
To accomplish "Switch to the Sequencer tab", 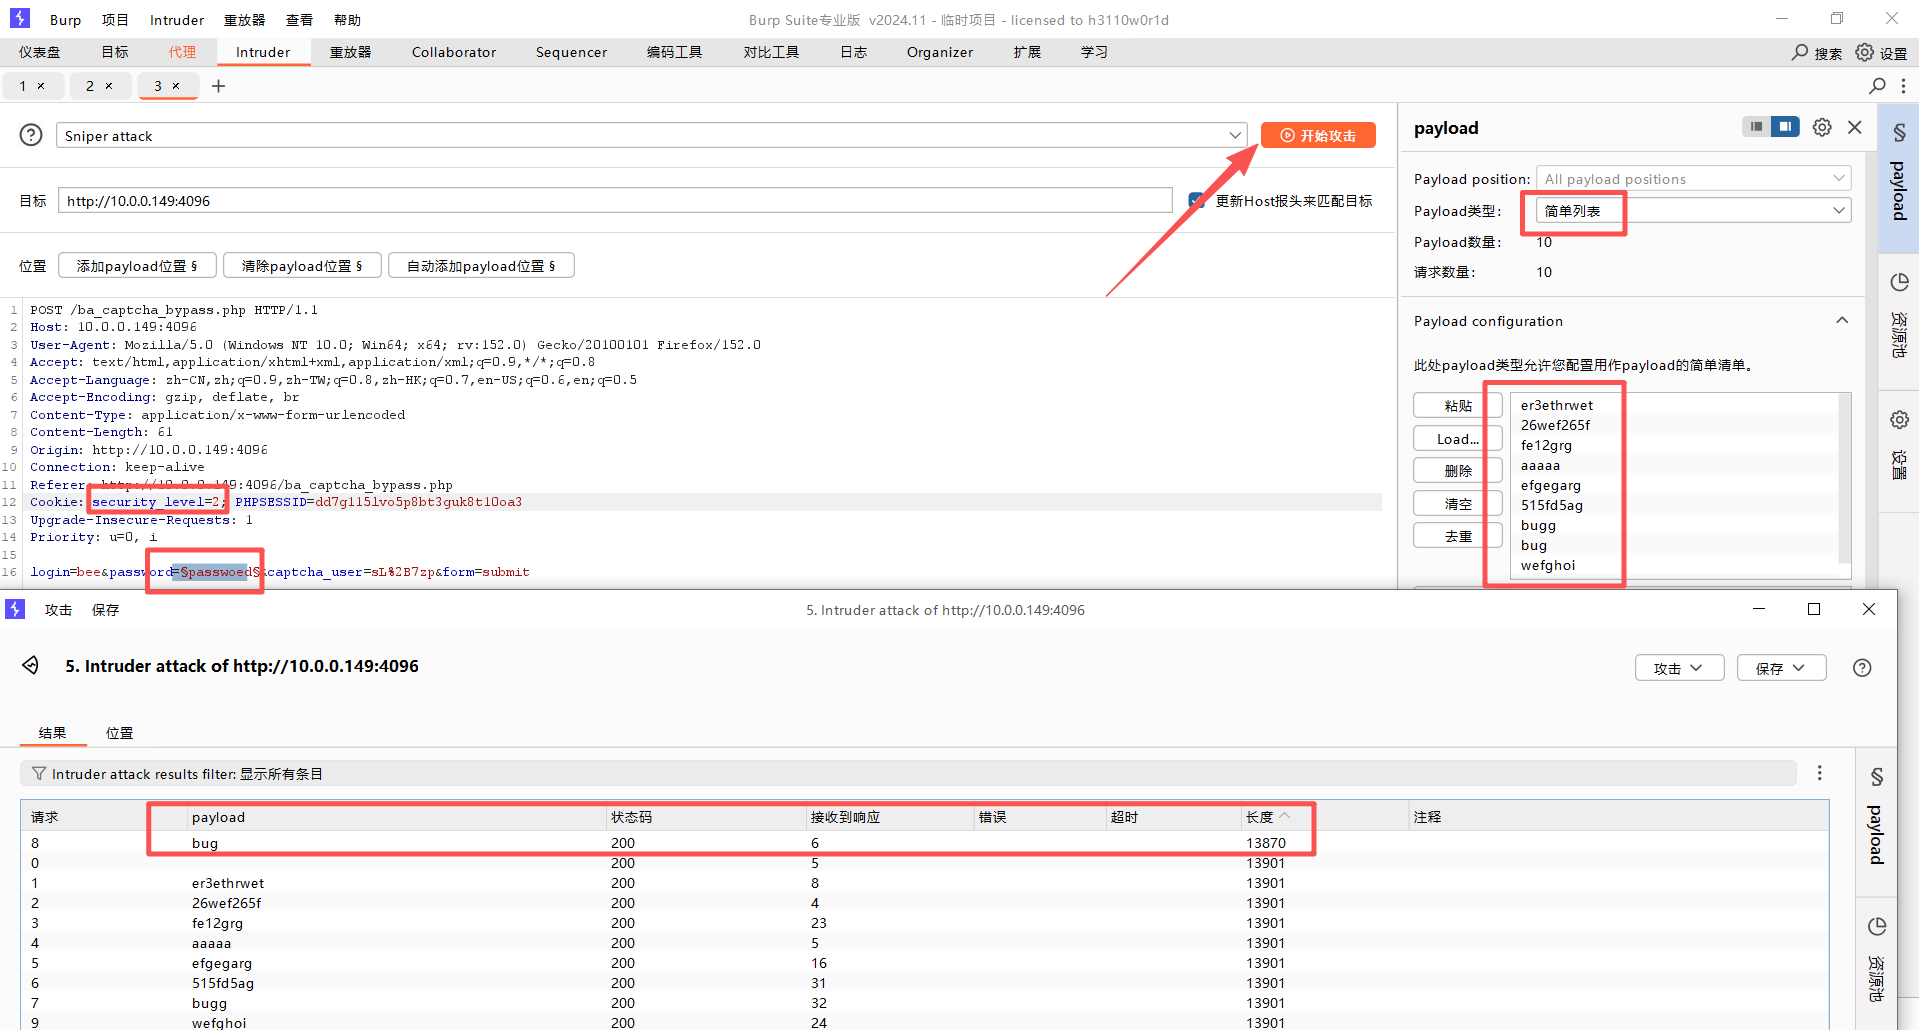I will coord(571,52).
